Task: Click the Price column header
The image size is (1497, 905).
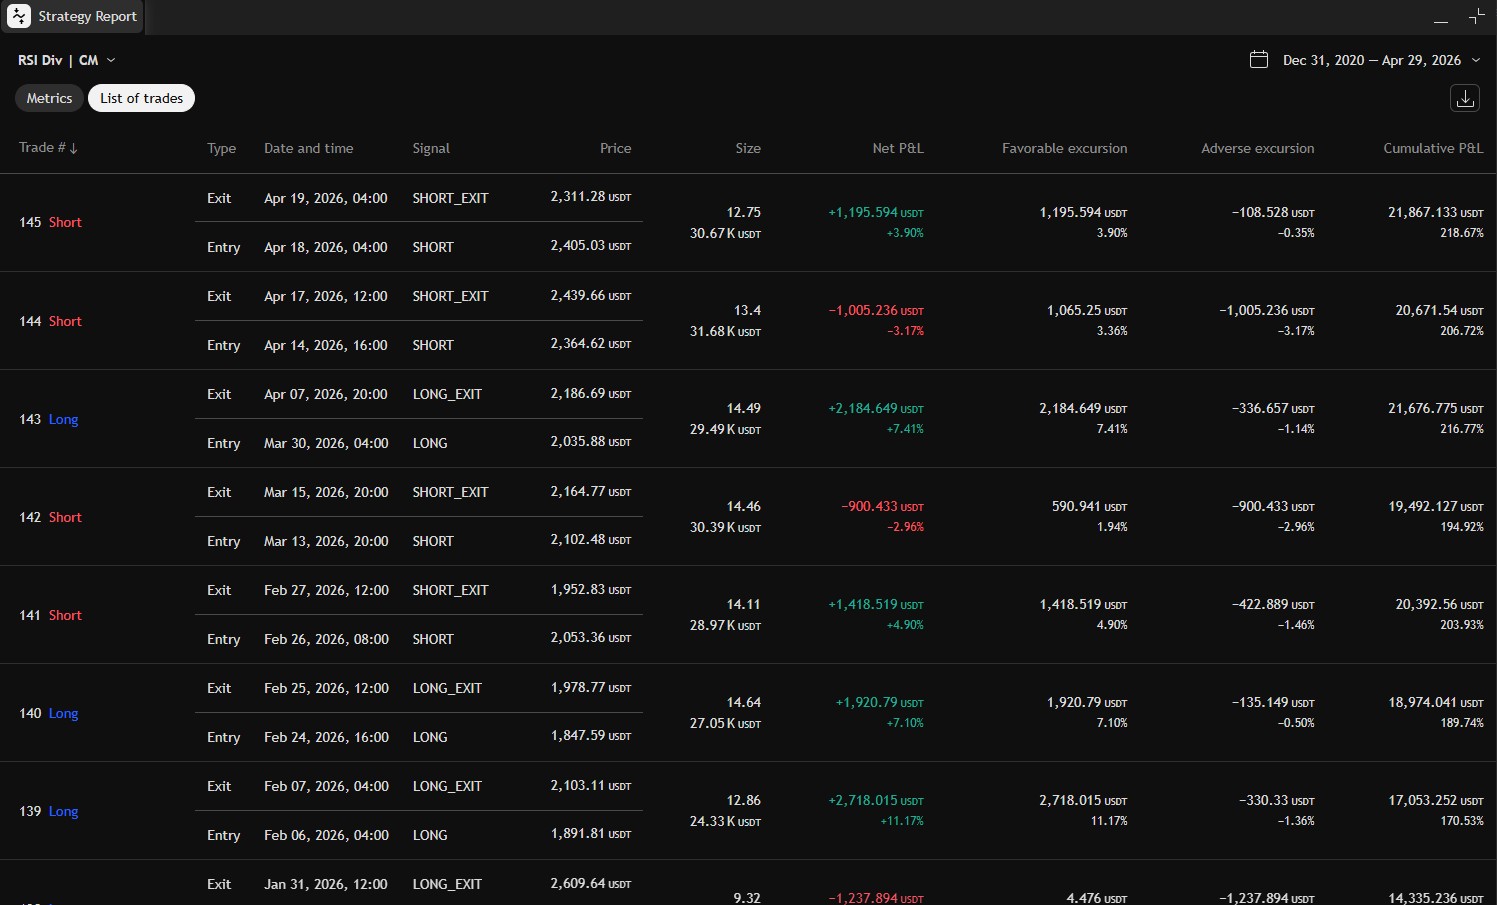Action: coord(615,148)
